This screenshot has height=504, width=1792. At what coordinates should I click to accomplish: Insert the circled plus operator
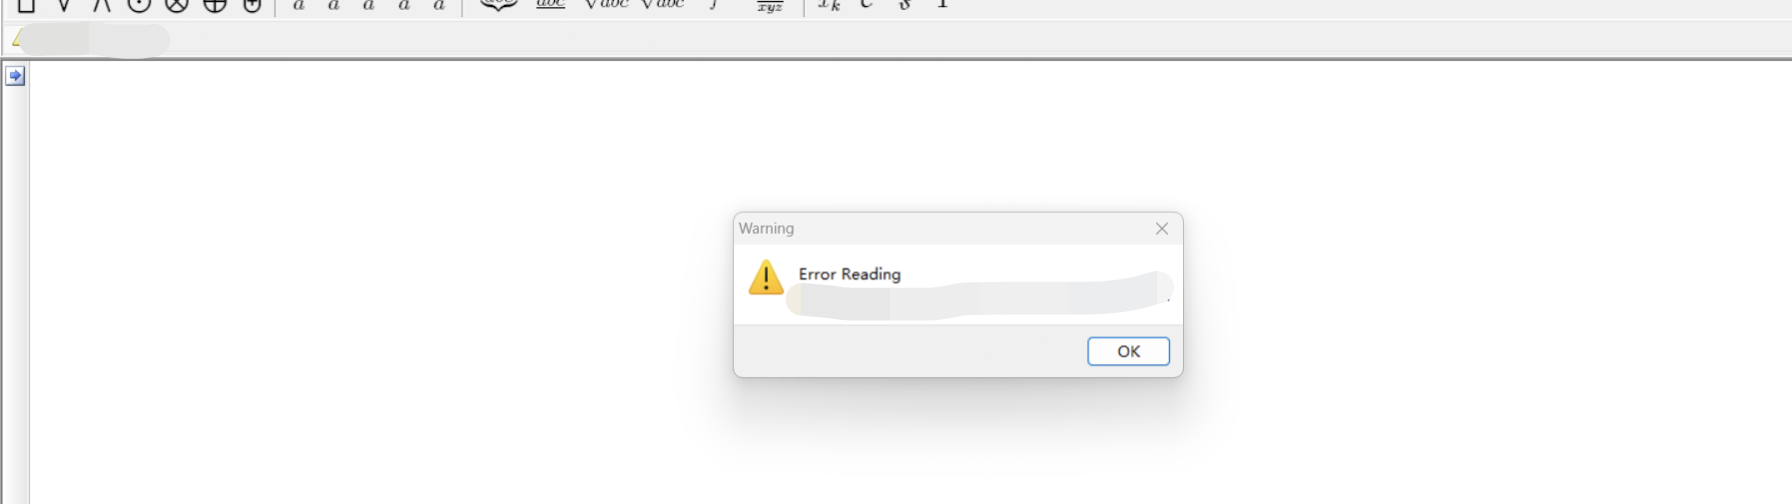215,5
